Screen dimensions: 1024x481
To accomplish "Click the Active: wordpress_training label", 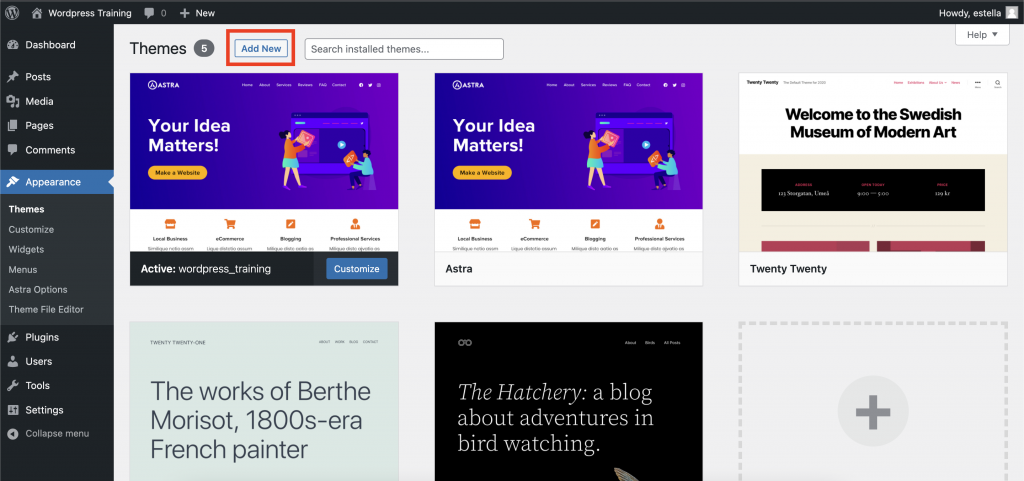I will tap(206, 268).
